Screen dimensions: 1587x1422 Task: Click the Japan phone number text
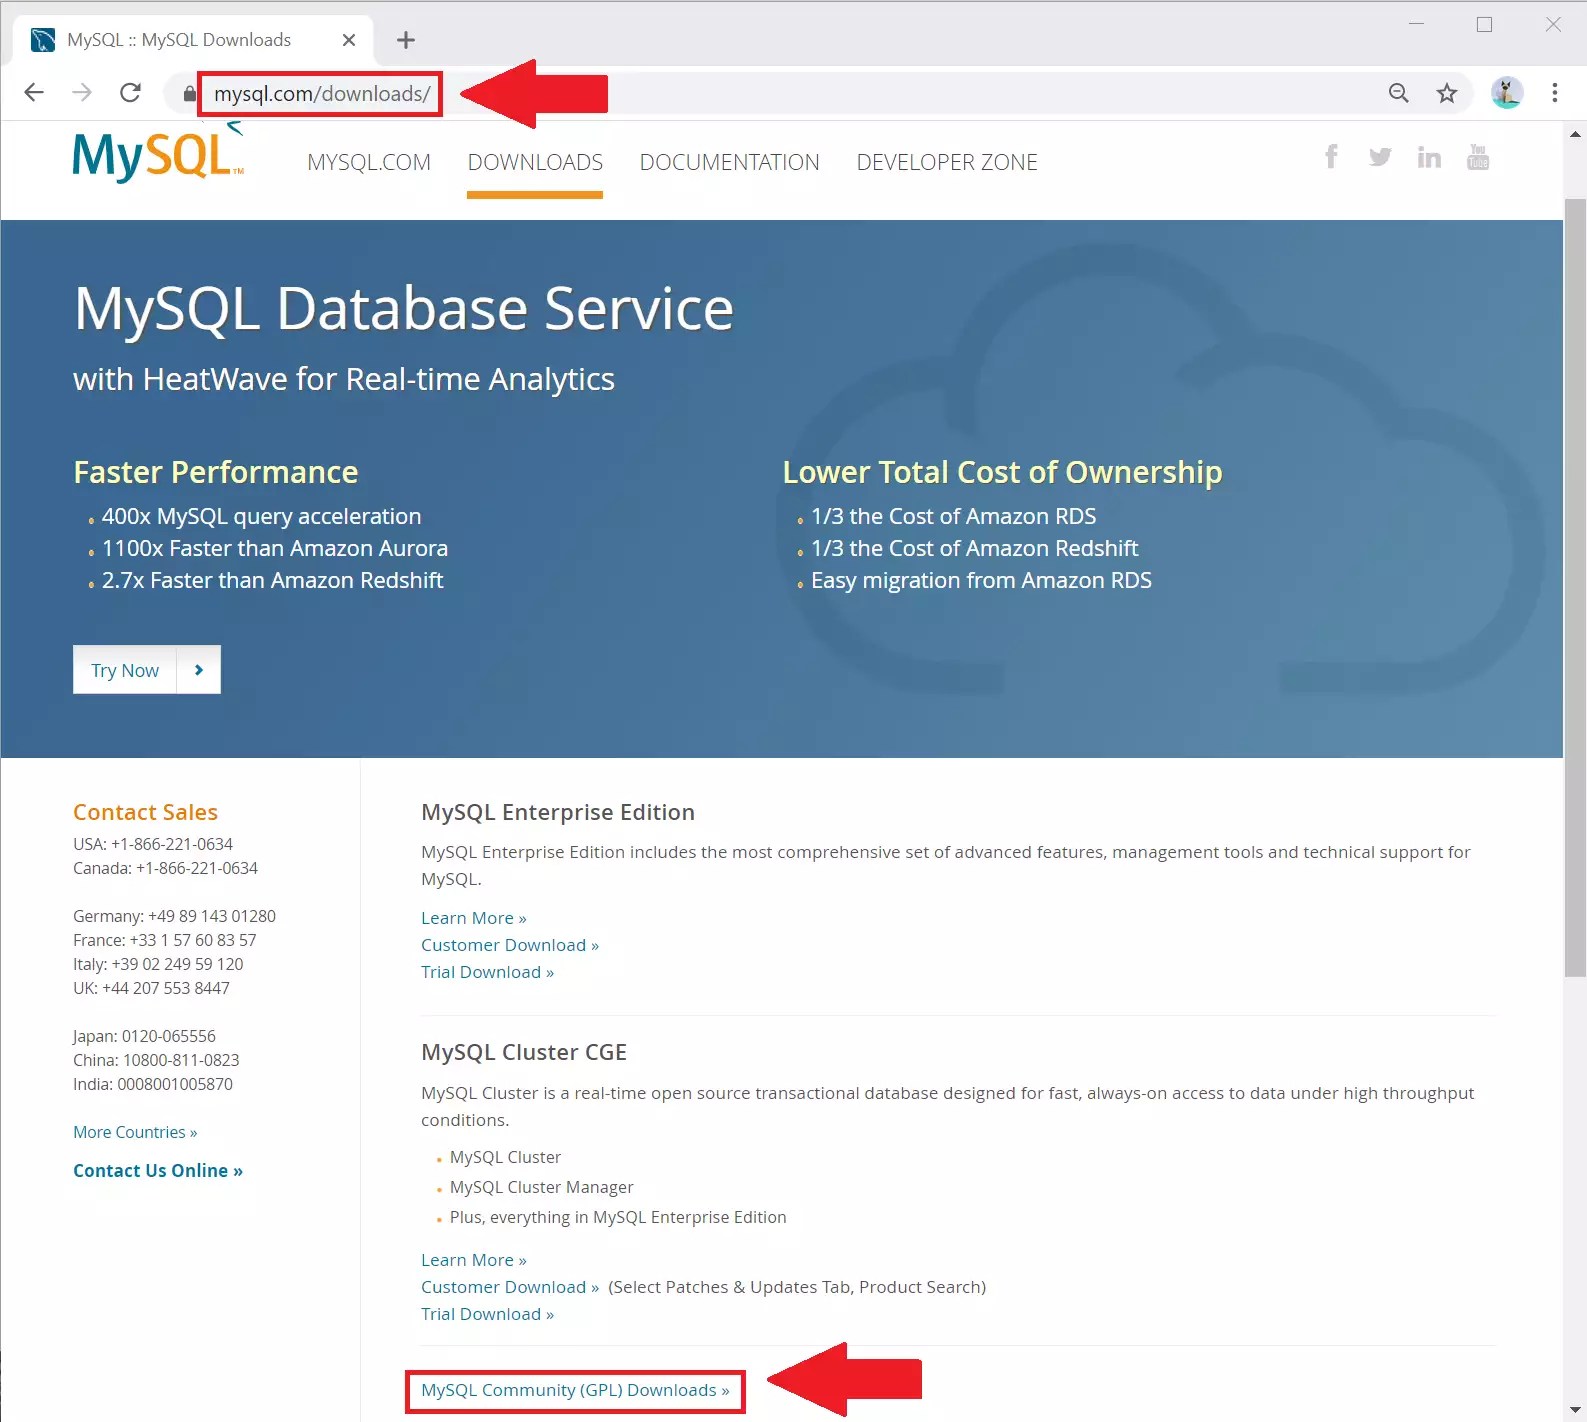[x=144, y=1036]
